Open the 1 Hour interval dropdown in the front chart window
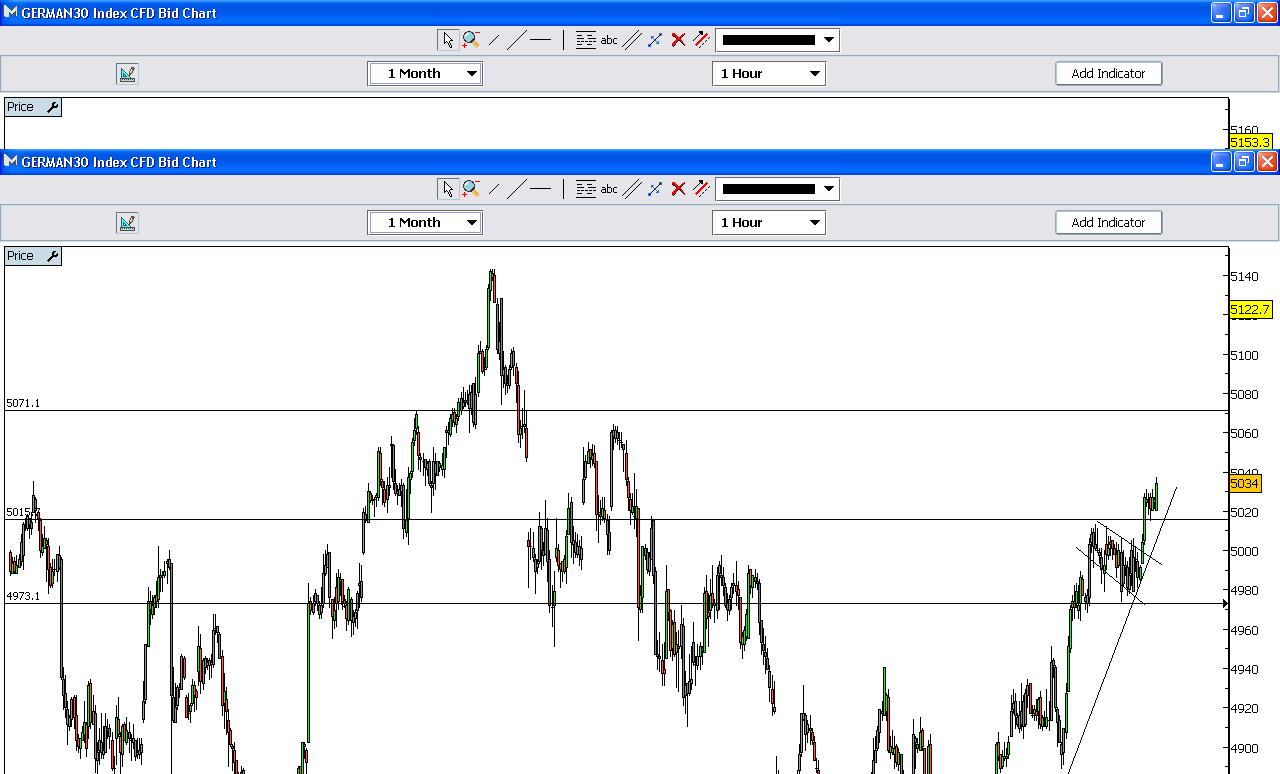Image resolution: width=1280 pixels, height=774 pixels. pos(769,223)
